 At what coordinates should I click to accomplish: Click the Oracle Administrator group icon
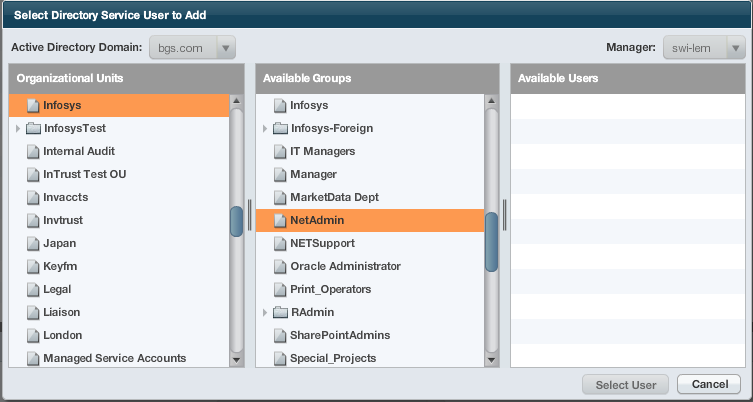click(x=280, y=267)
